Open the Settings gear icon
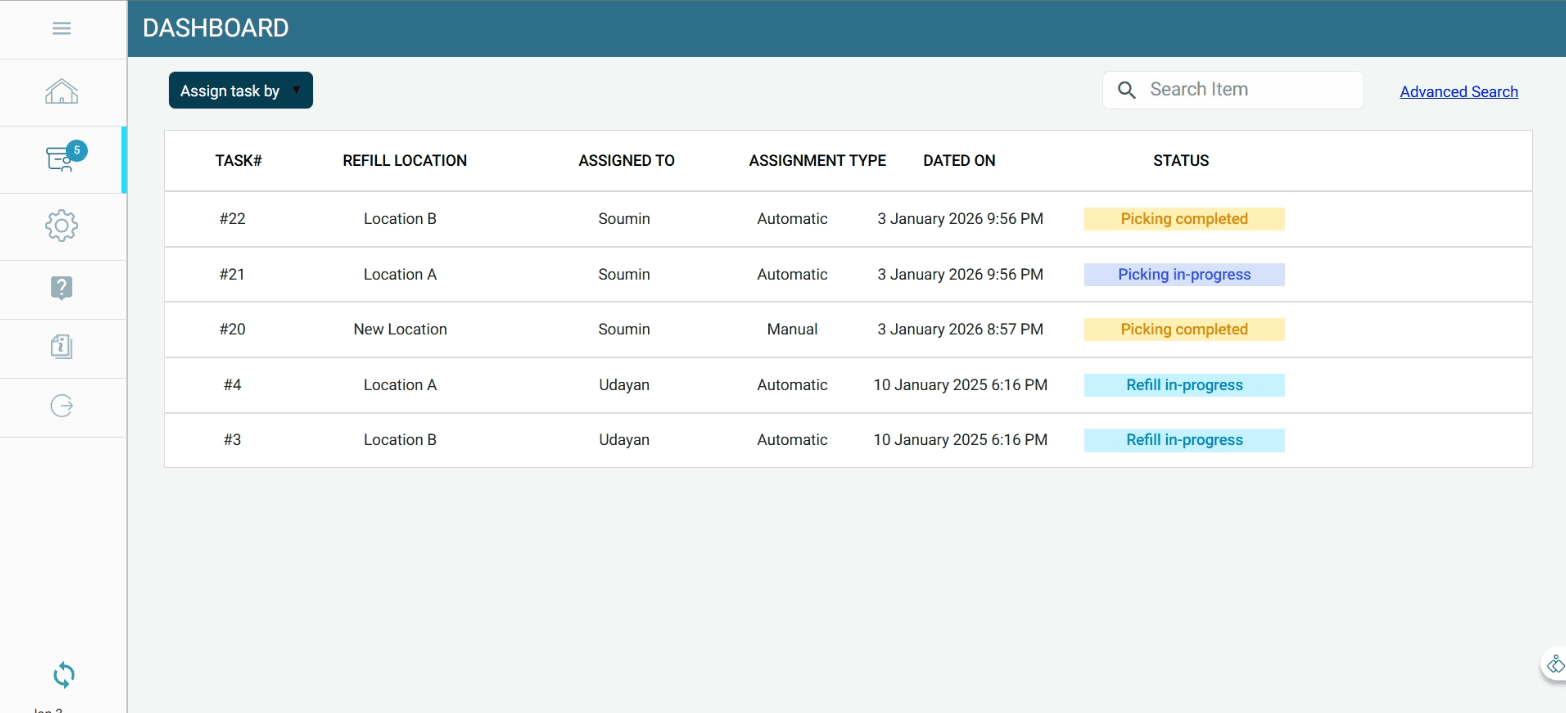This screenshot has width=1566, height=713. click(62, 226)
